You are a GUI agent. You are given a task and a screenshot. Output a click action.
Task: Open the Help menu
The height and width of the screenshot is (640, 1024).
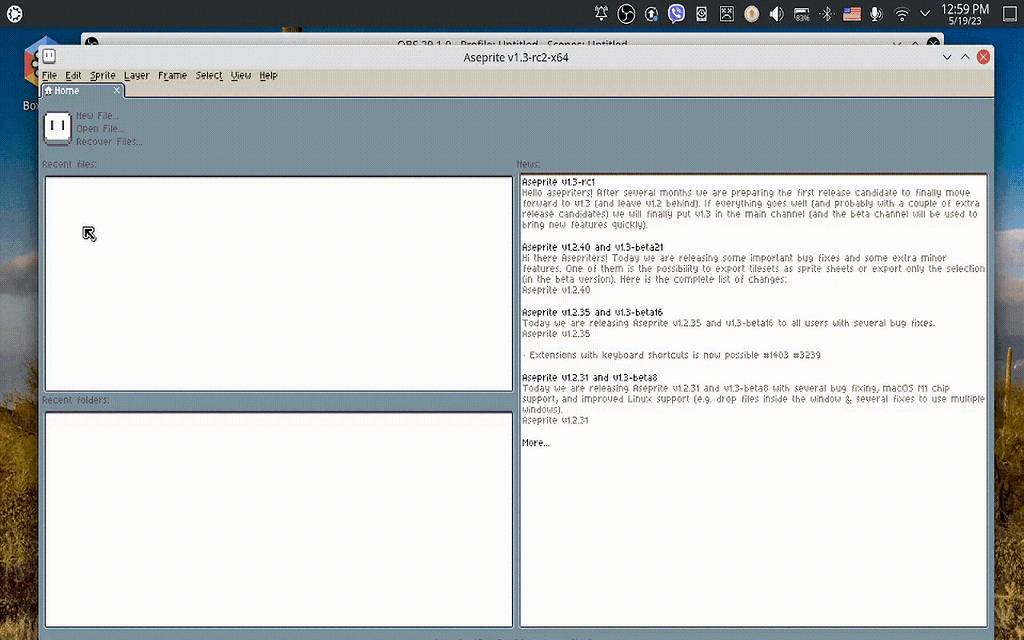(268, 75)
